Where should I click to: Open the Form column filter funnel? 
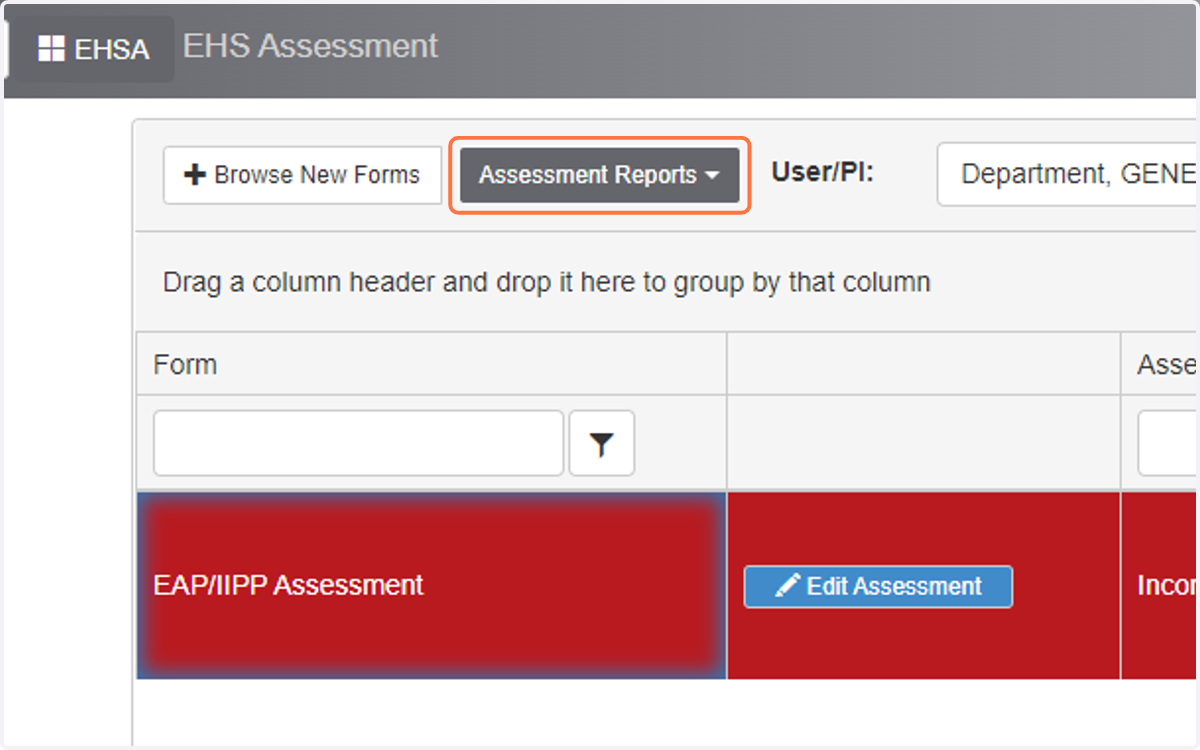[x=602, y=443]
